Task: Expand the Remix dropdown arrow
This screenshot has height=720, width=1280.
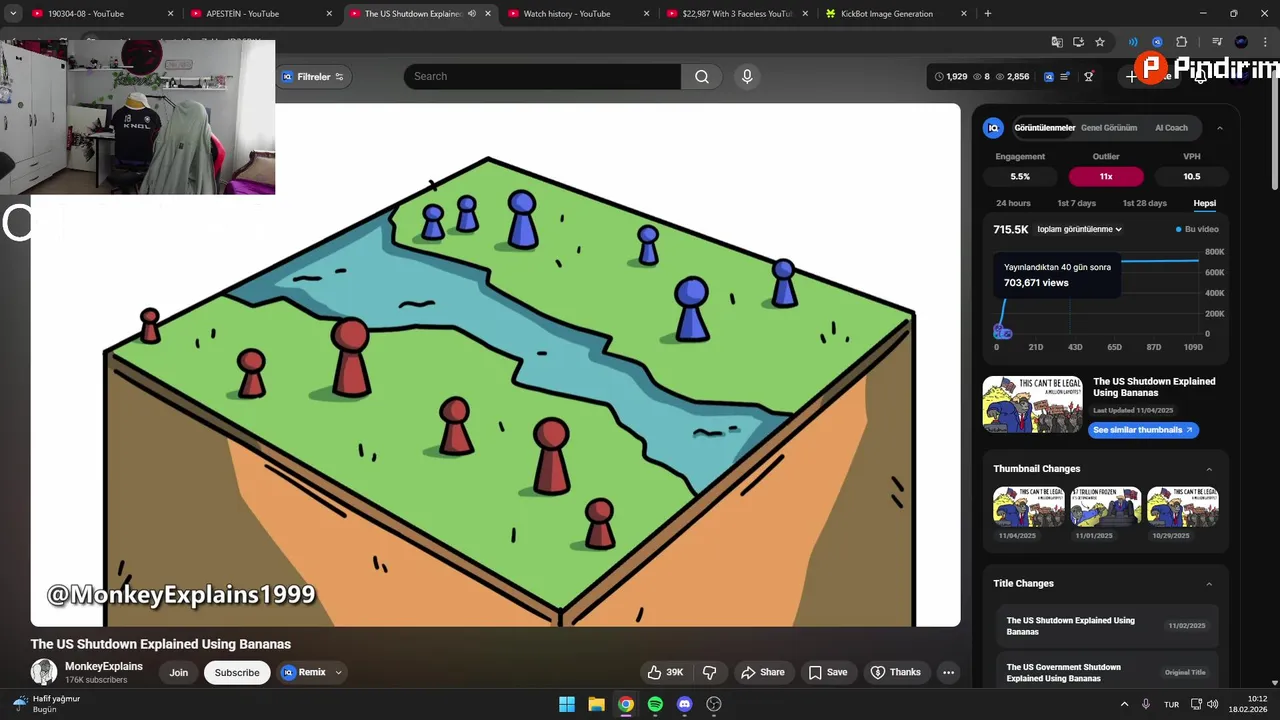Action: pyautogui.click(x=338, y=672)
